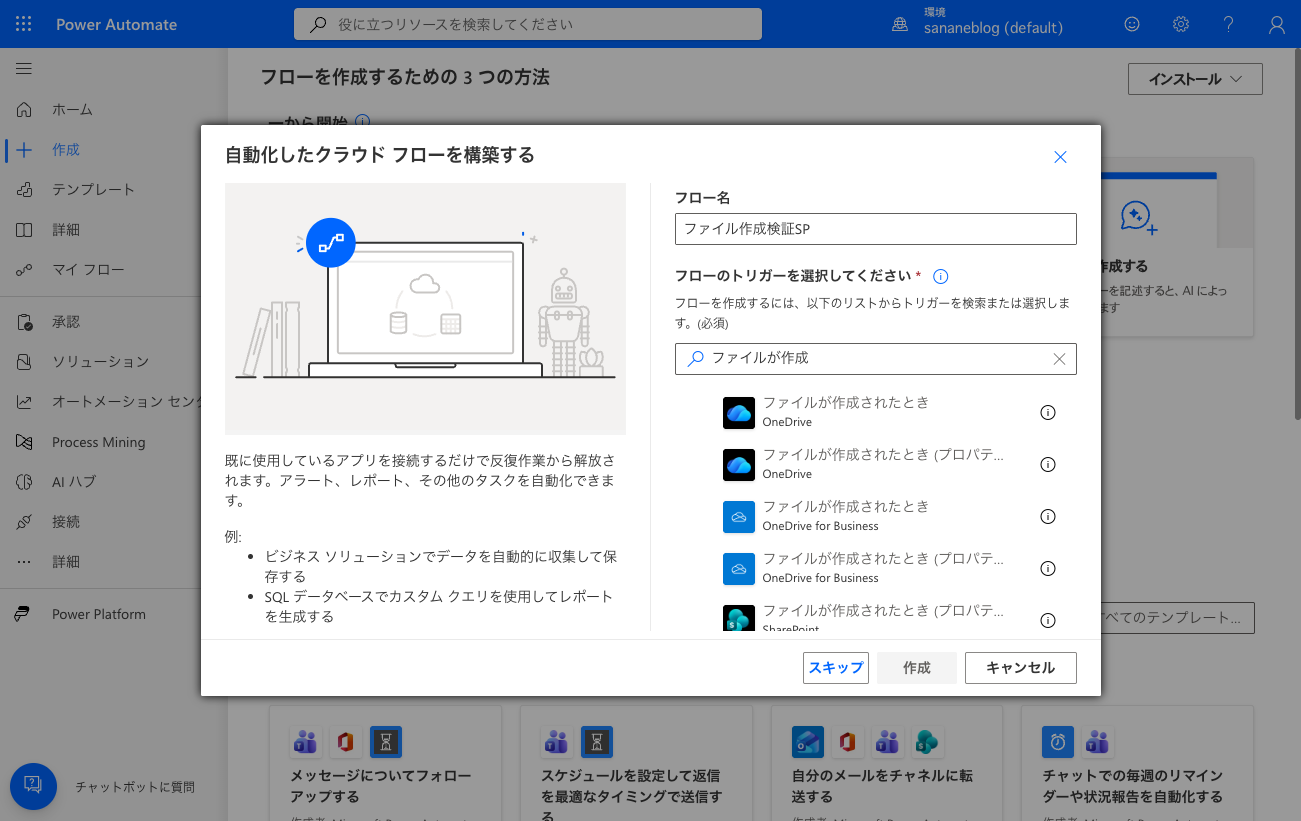The image size is (1301, 821).
Task: Select the SharePoint ファイルが作成されたとき trigger
Action: coord(875,615)
